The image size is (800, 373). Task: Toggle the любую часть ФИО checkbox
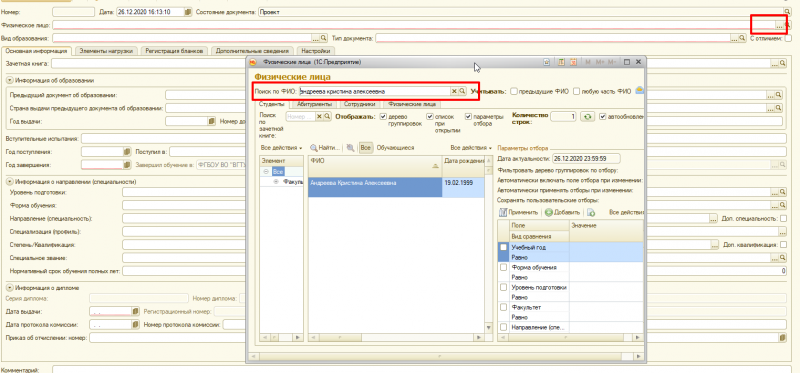point(577,91)
